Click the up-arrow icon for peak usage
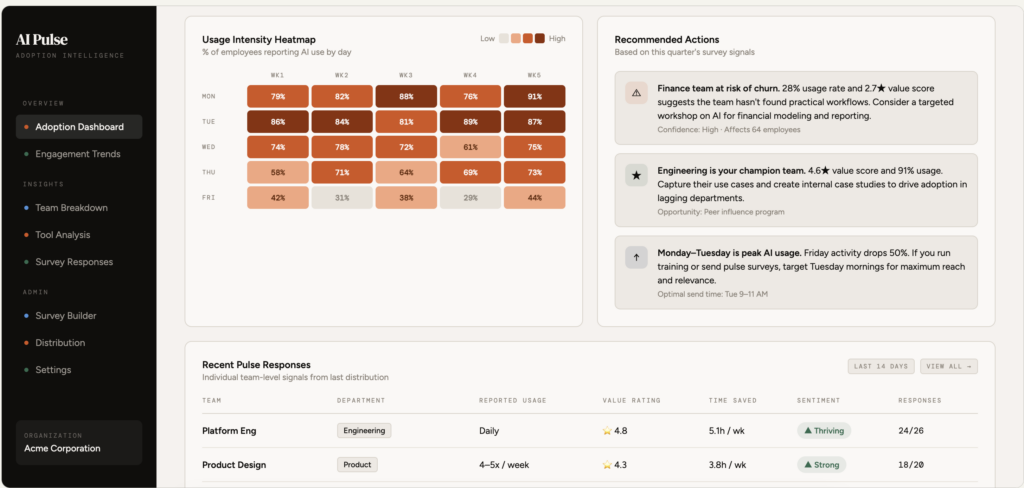This screenshot has height=488, width=1024. pyautogui.click(x=635, y=258)
